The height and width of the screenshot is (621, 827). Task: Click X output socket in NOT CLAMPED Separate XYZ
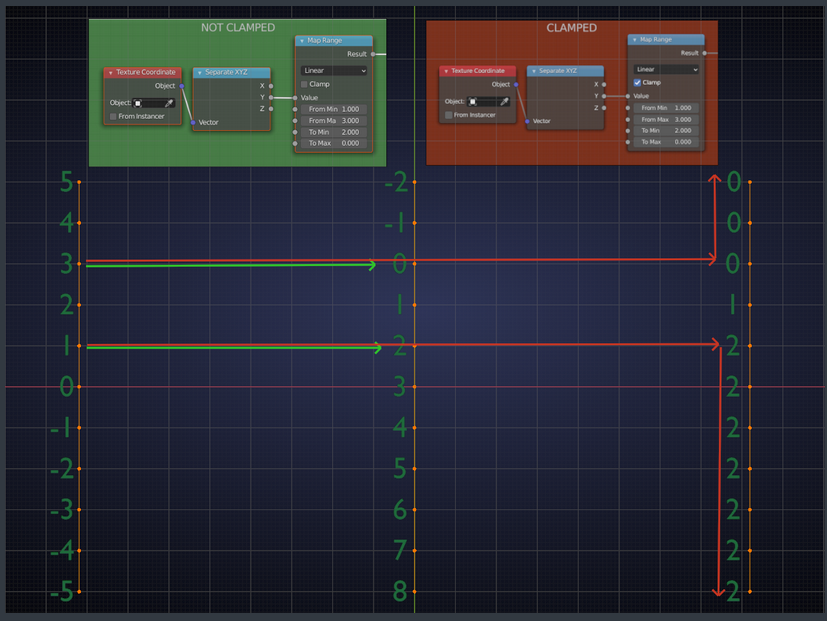point(271,85)
